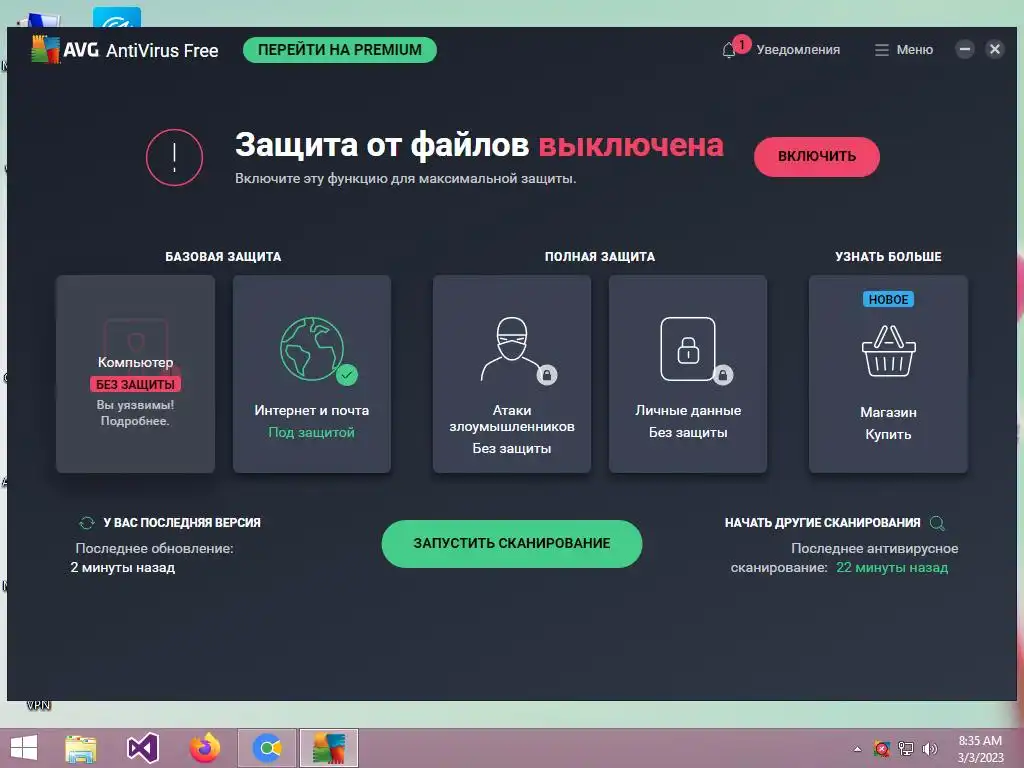Open the notifications bell icon

(x=729, y=50)
